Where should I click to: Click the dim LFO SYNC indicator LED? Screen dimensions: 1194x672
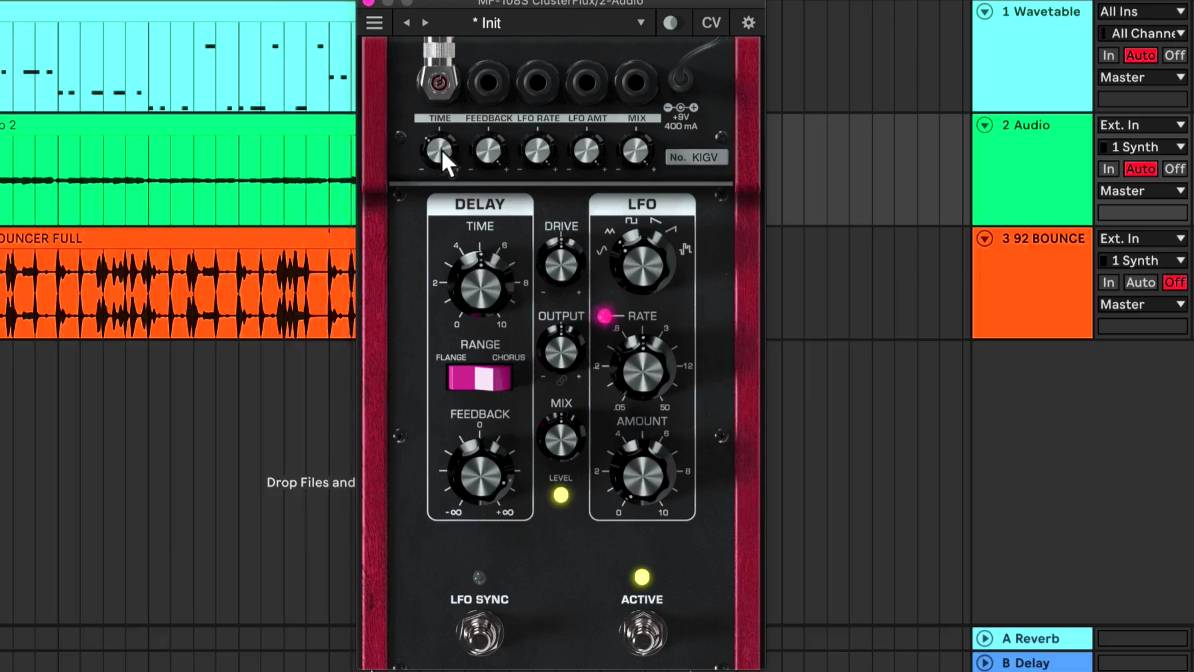(479, 577)
